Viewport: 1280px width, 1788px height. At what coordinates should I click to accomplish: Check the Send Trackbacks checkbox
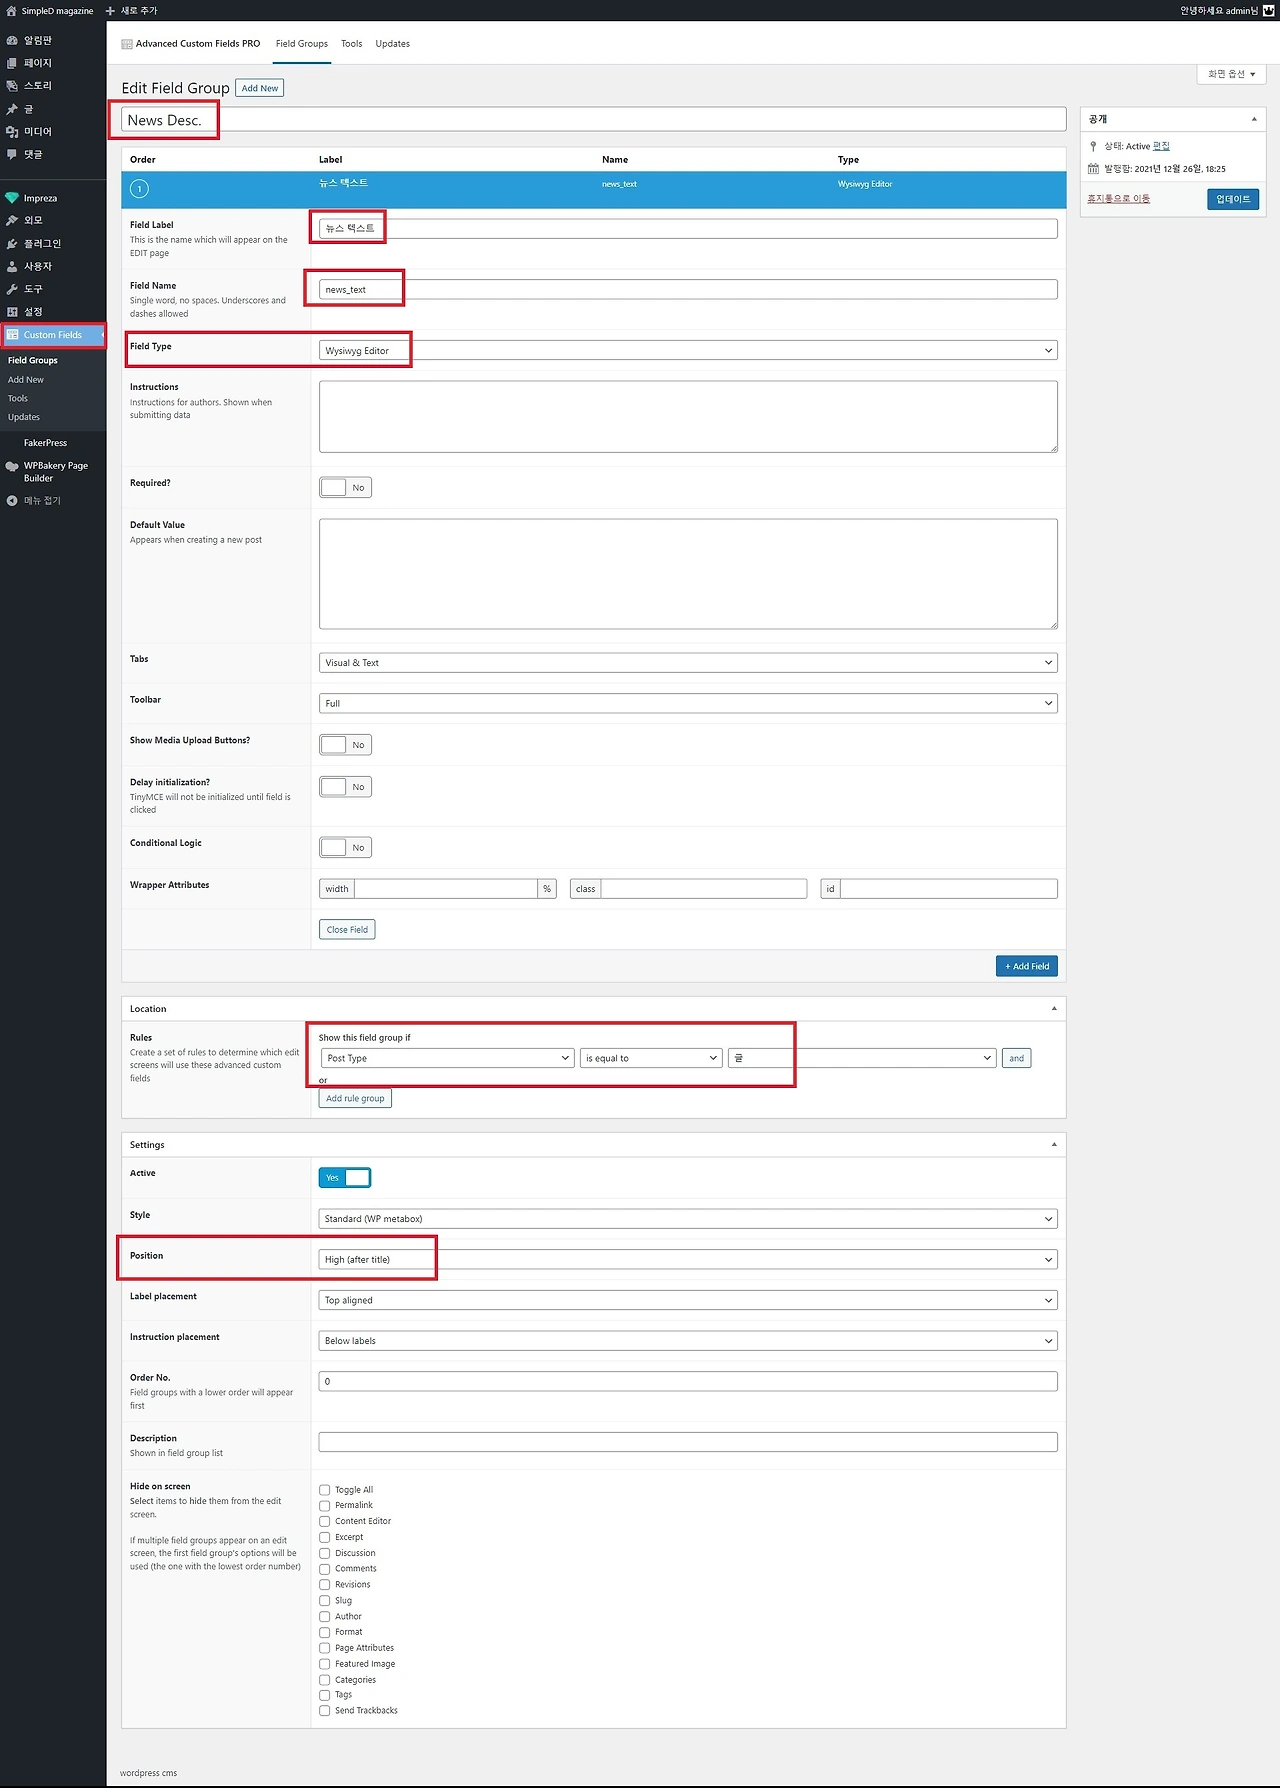click(325, 1711)
